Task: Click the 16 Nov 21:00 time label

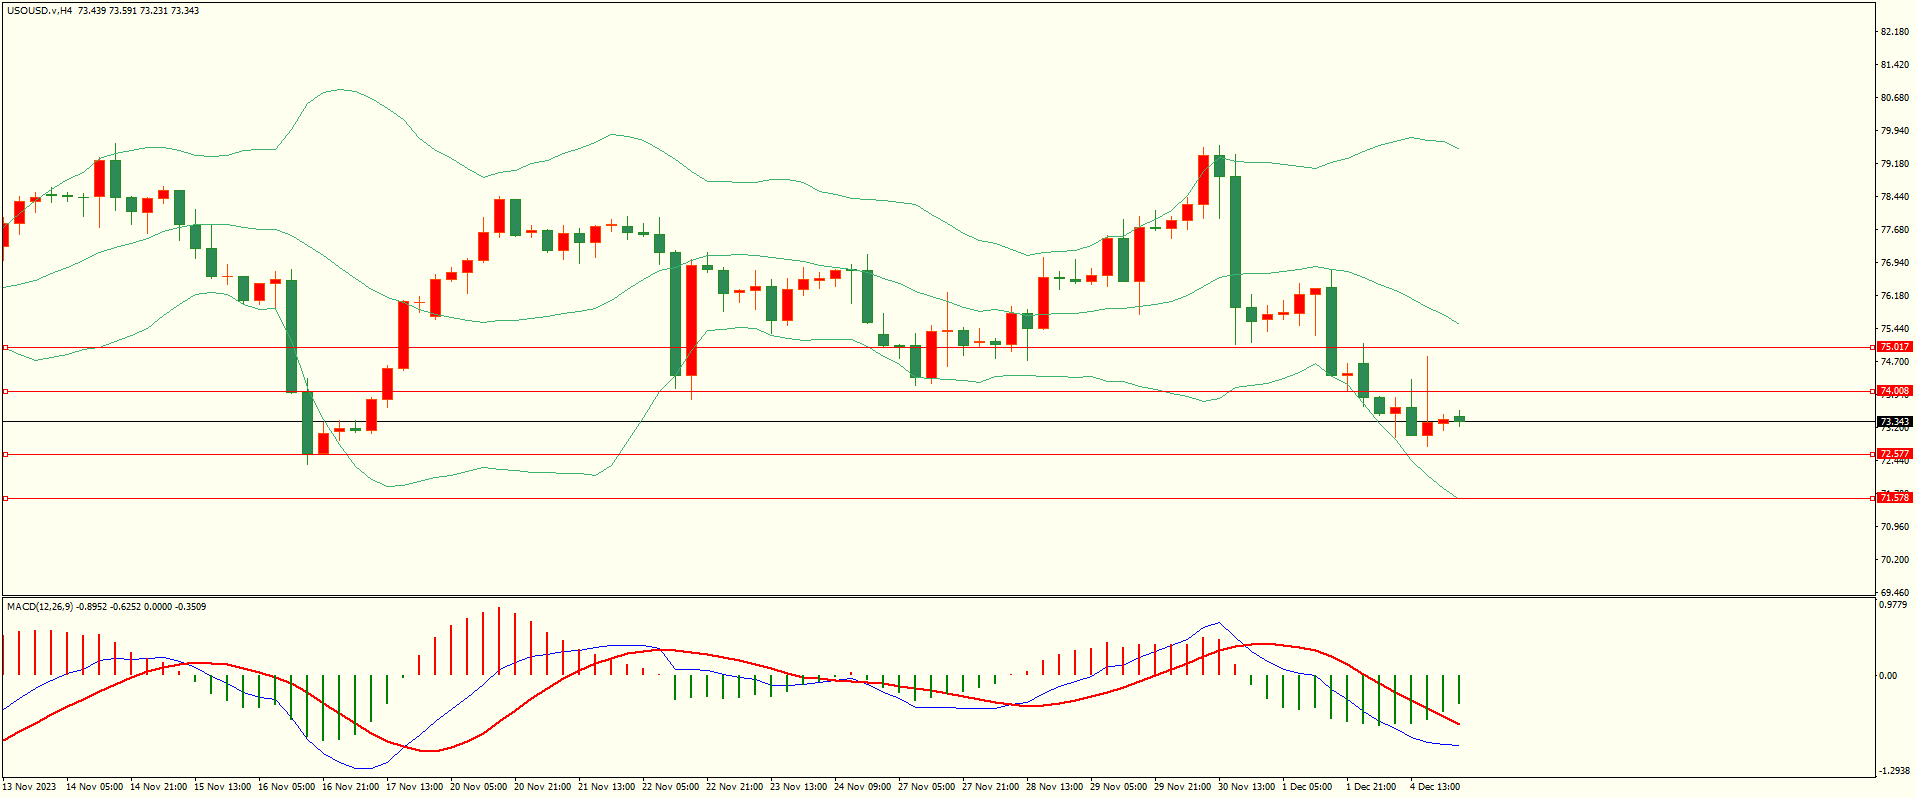Action: tap(350, 787)
